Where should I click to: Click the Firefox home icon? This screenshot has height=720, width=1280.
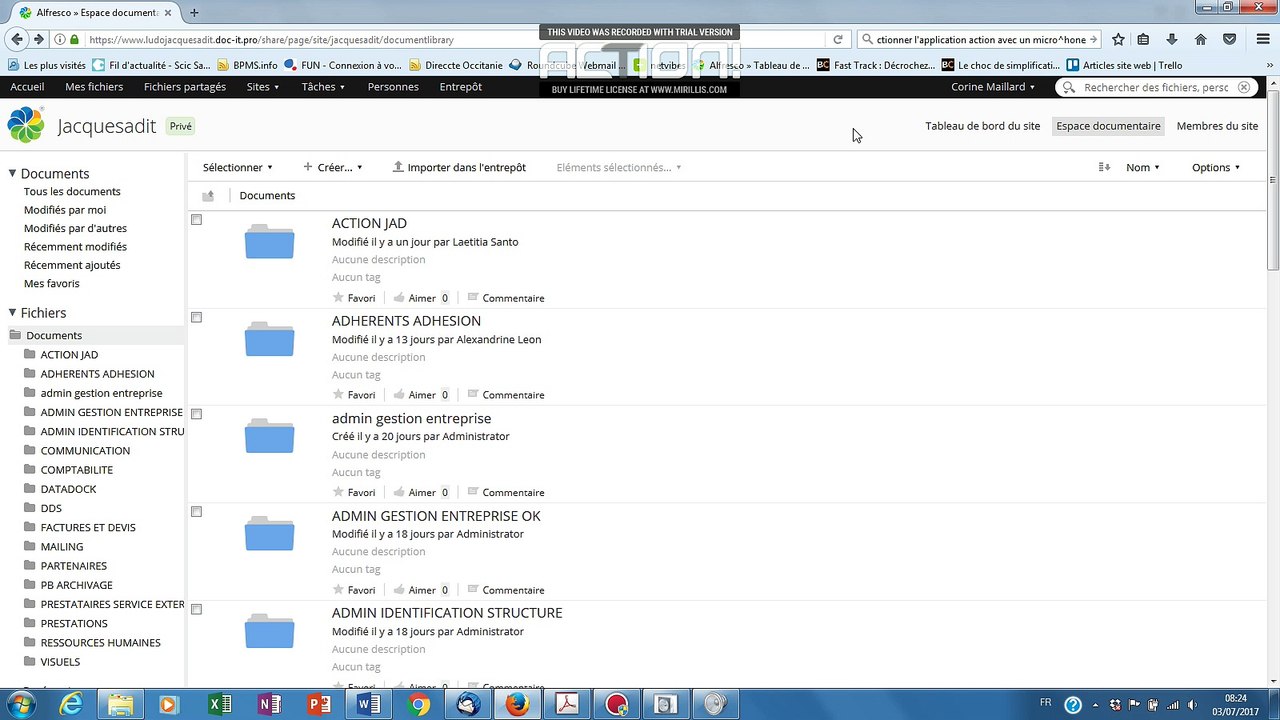click(1201, 40)
